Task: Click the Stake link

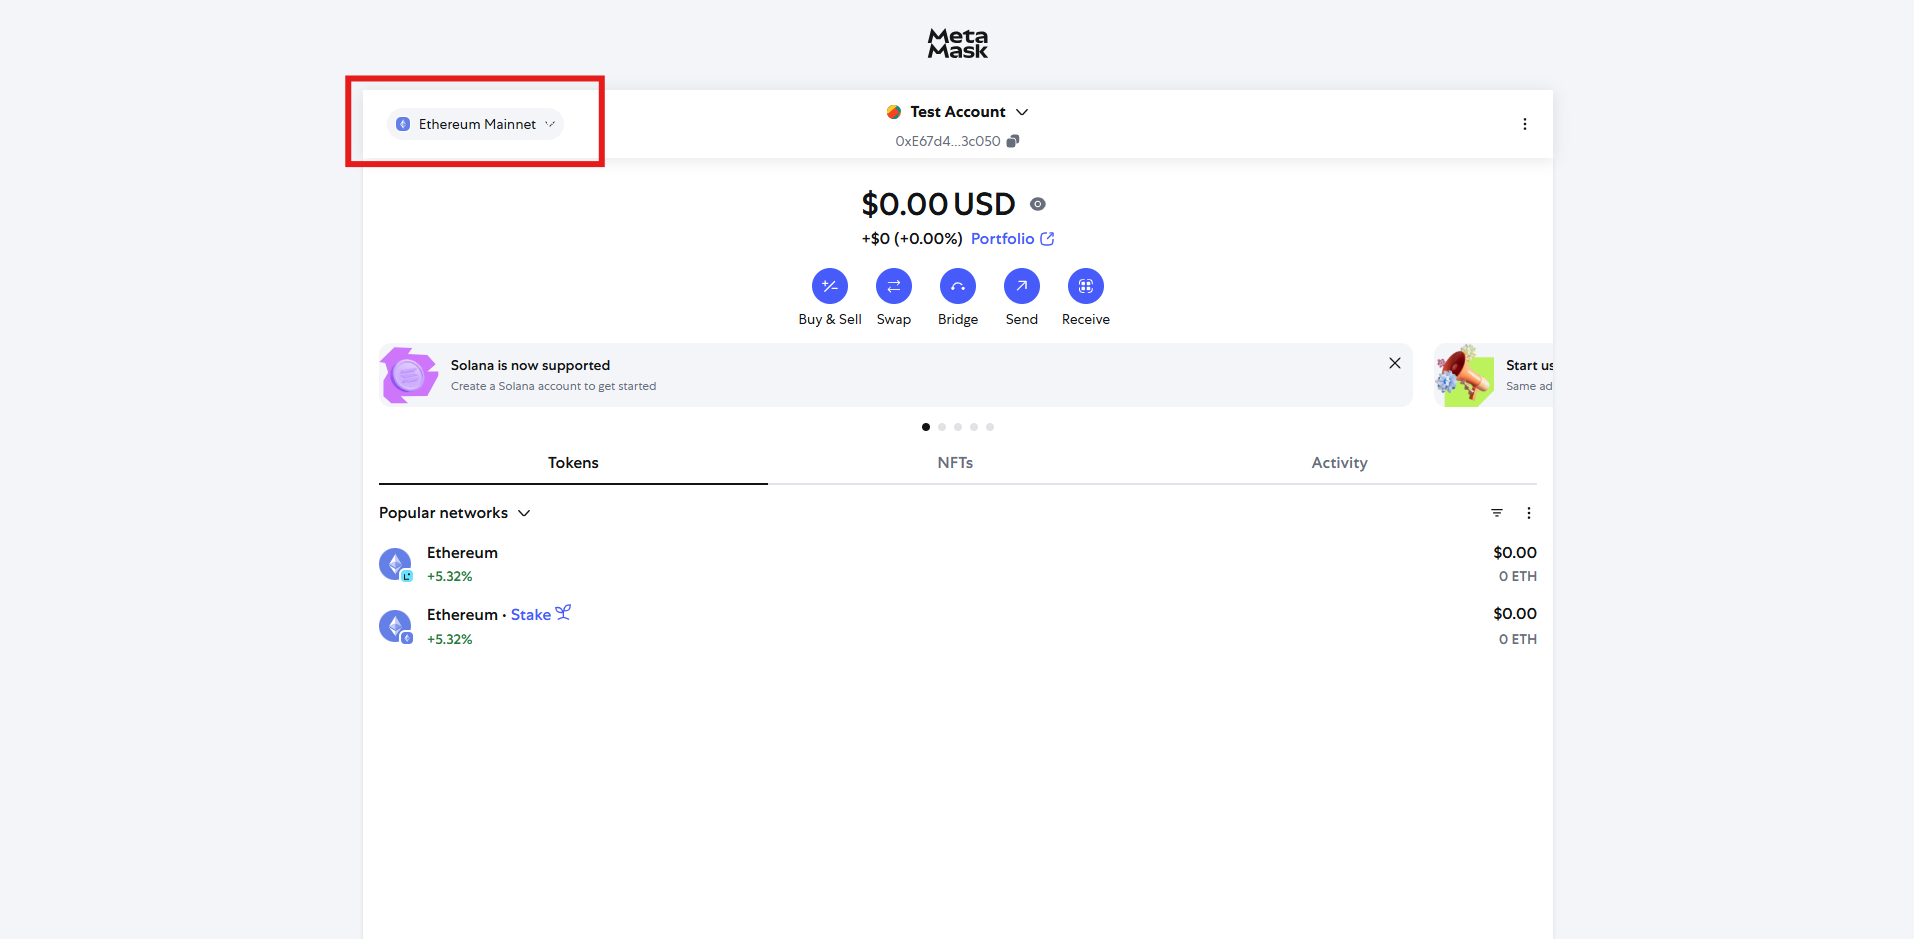Action: [x=531, y=615]
